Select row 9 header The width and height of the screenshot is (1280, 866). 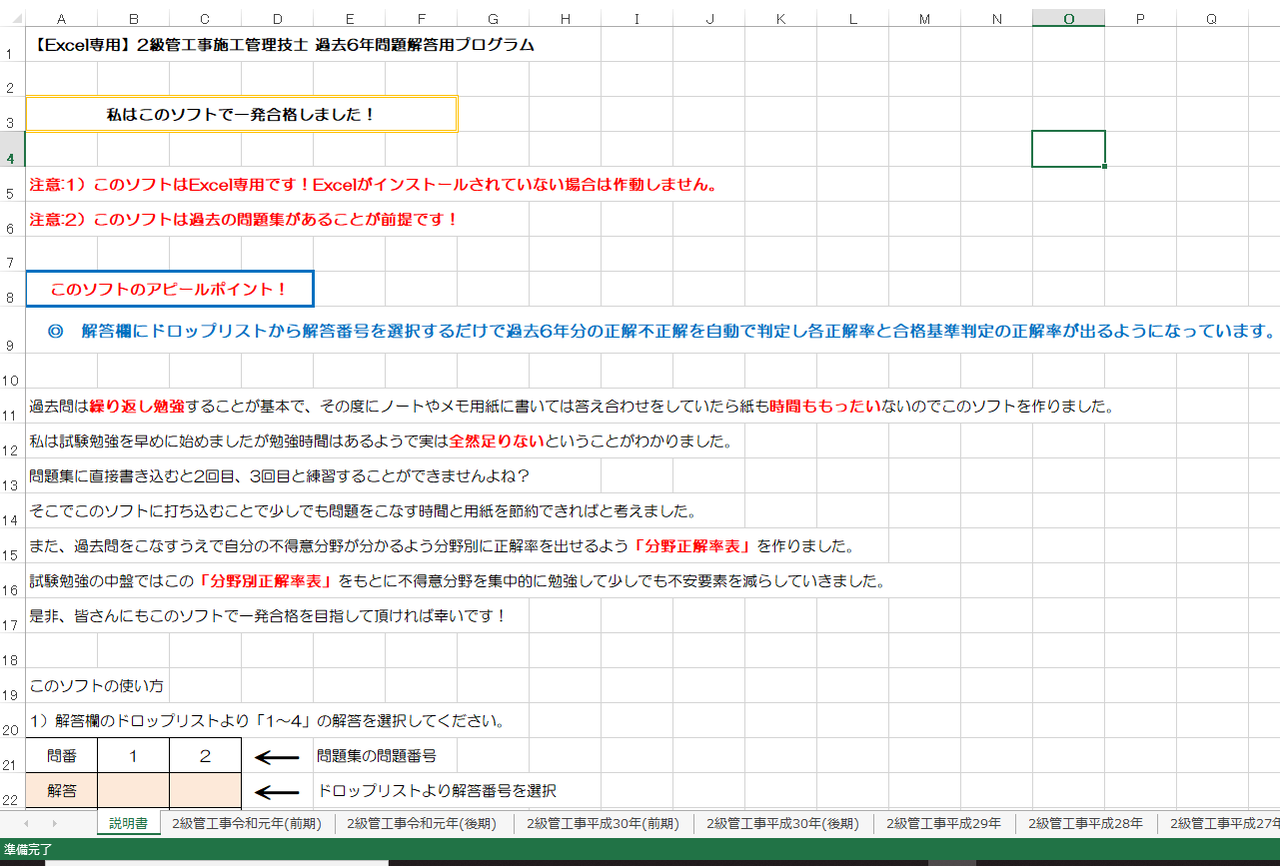coord(12,330)
